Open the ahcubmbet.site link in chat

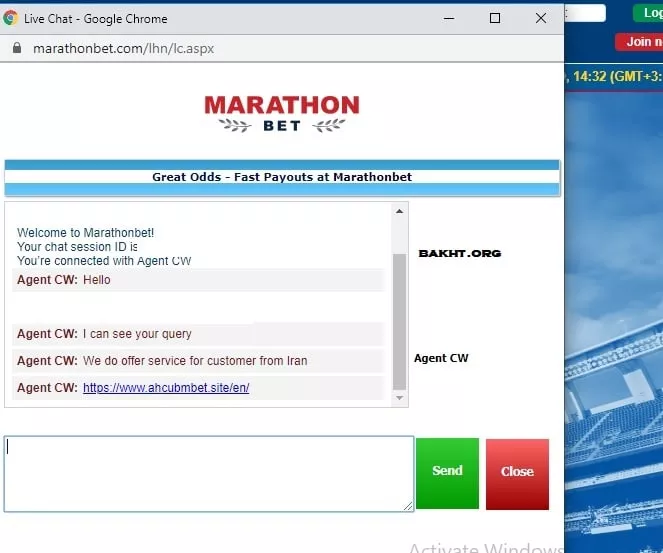coord(165,388)
